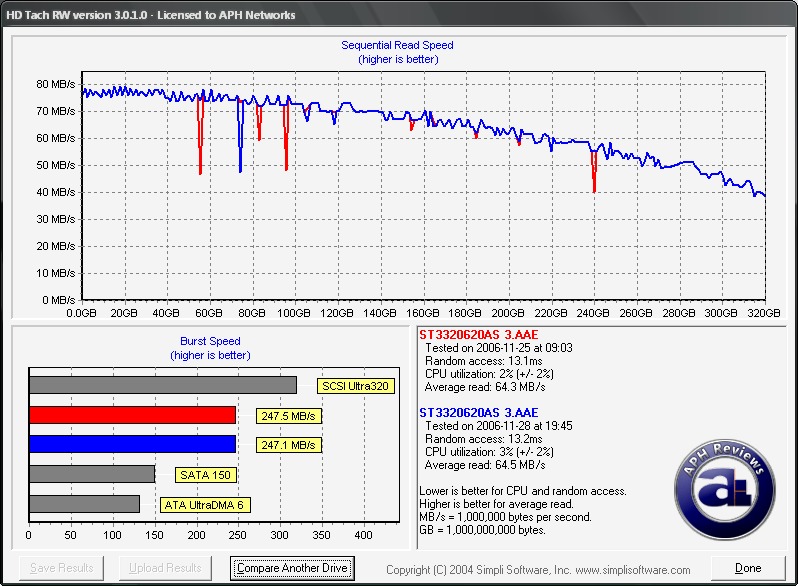The width and height of the screenshot is (798, 586).
Task: Select the red ST3320620AS drive heading
Action: [478, 332]
